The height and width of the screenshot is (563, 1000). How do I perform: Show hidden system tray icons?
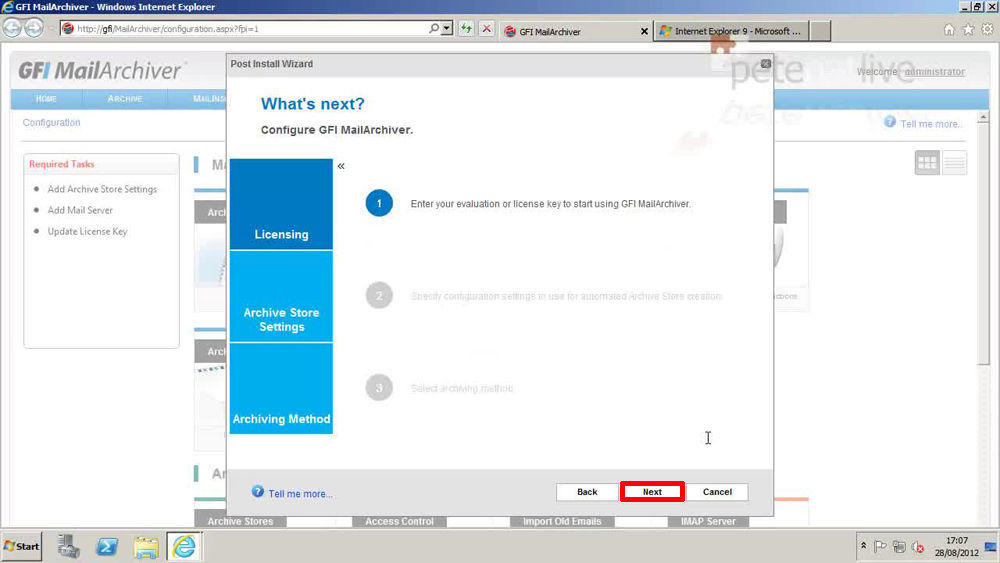coord(864,546)
